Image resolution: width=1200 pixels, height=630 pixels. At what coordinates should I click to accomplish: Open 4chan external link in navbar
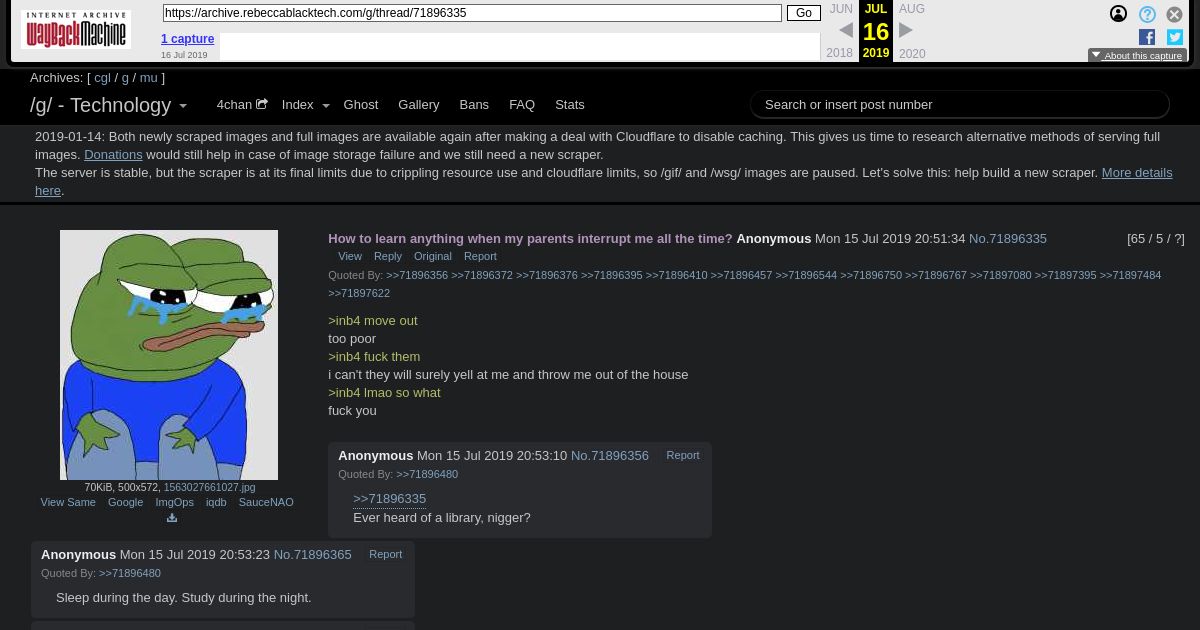pos(242,104)
